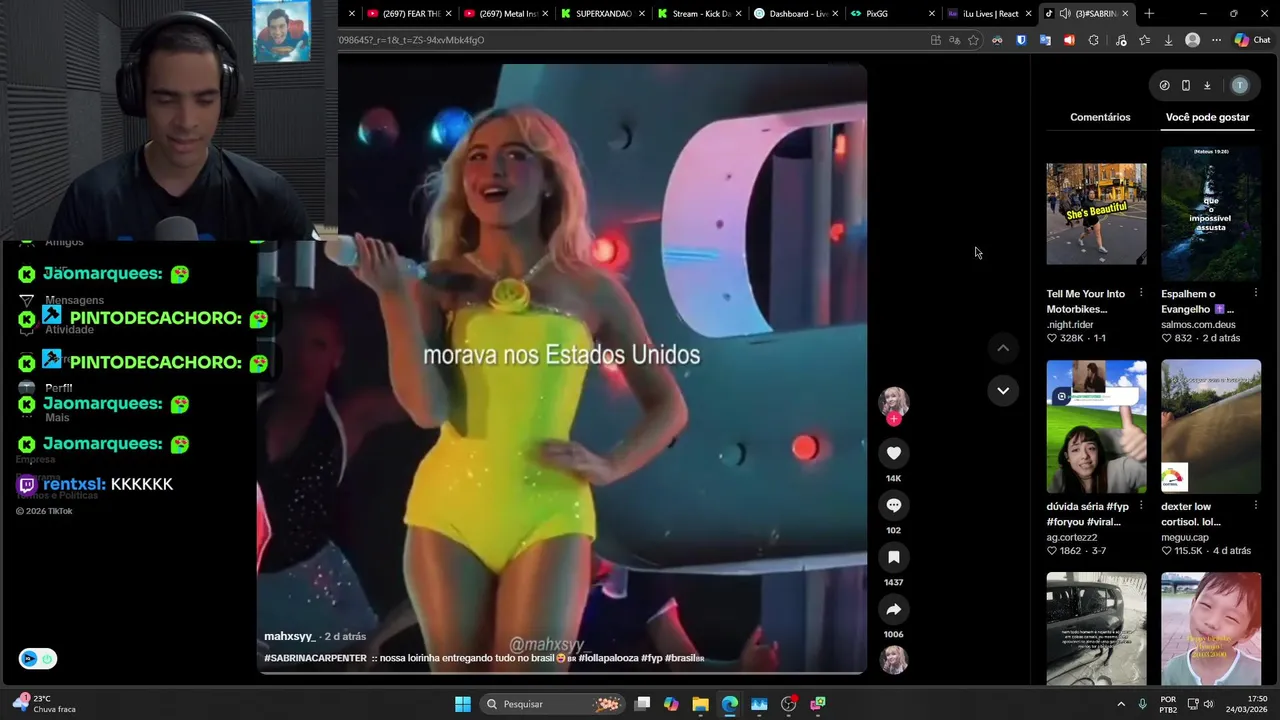Open the clock showing 17:50
Viewport: 1280px width, 720px height.
pos(1247,704)
